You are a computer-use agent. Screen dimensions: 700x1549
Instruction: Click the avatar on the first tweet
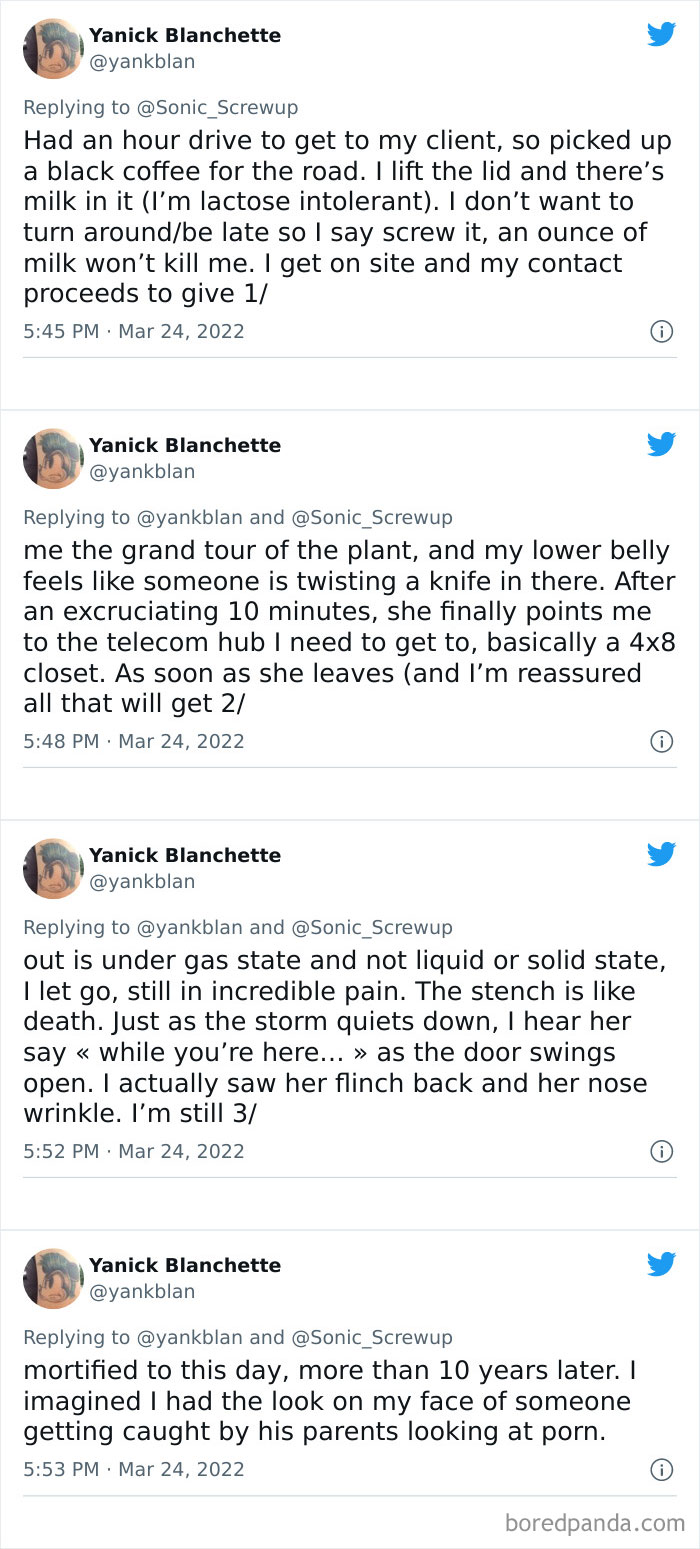coord(53,48)
